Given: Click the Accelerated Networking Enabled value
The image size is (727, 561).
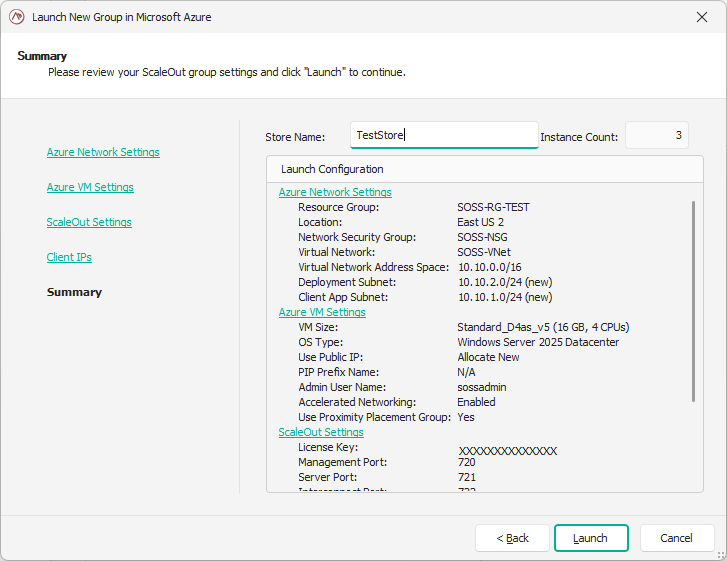Looking at the screenshot, I should tap(476, 402).
